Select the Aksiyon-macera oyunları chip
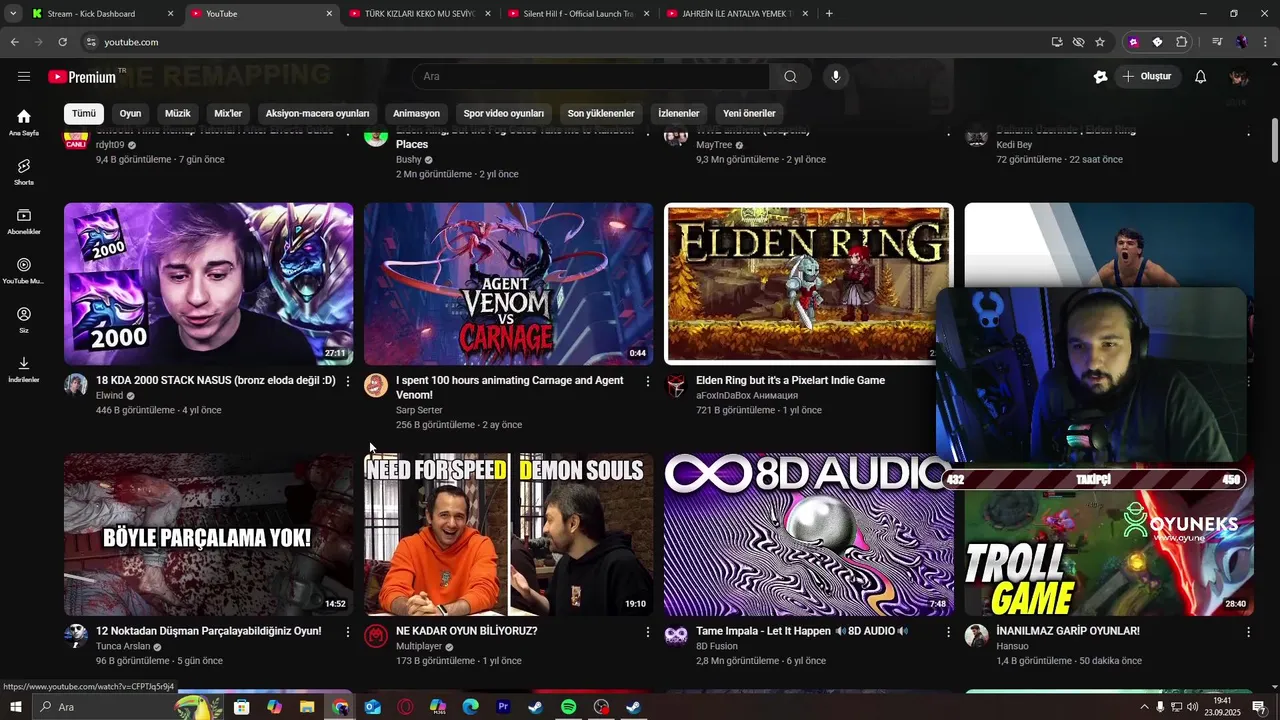Viewport: 1280px width, 720px height. tap(318, 113)
